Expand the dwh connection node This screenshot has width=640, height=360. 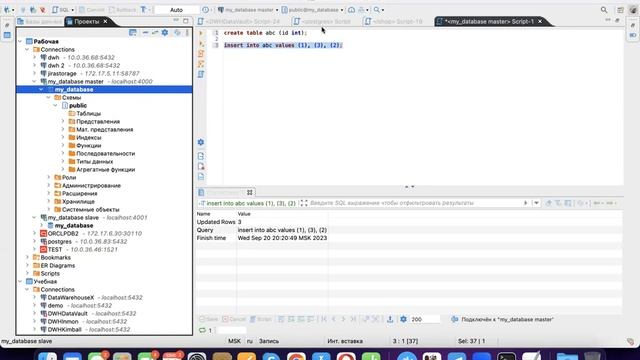tap(35, 58)
